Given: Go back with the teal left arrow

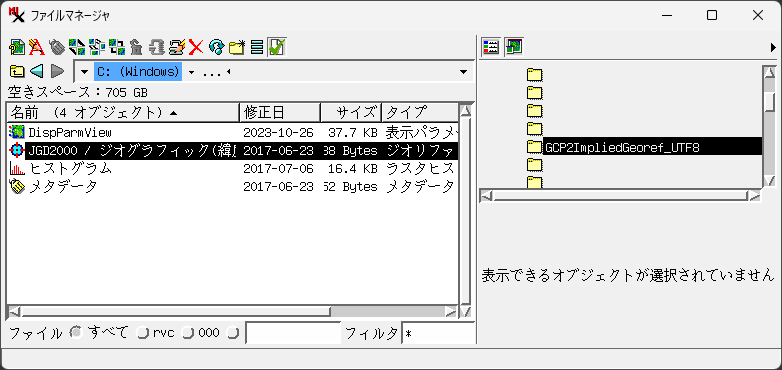Looking at the screenshot, I should [37, 71].
